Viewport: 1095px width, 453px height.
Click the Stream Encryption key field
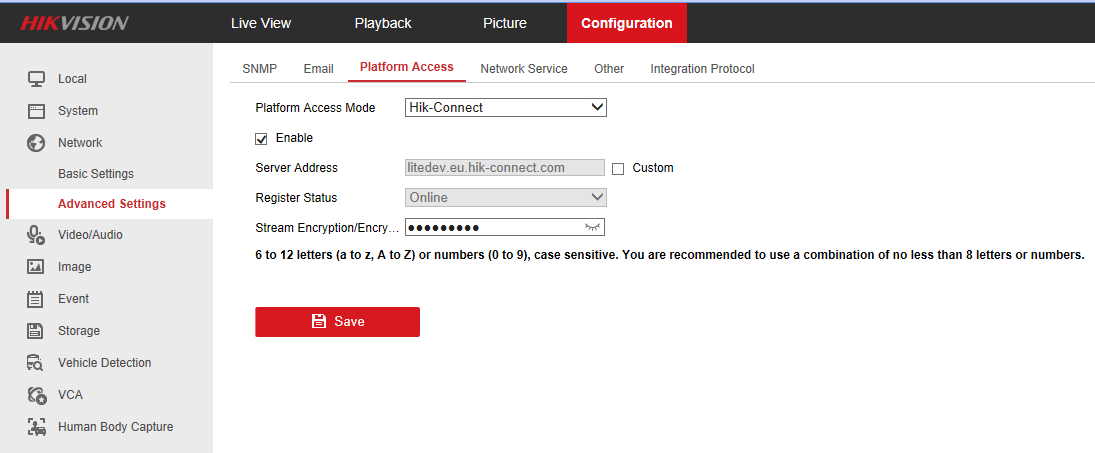492,228
